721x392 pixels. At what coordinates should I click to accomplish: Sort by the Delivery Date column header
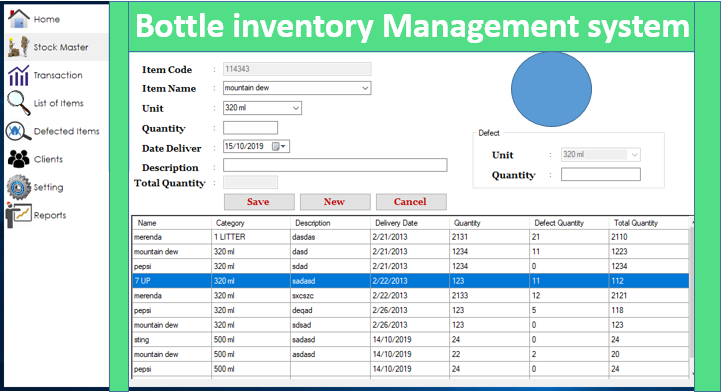pos(410,223)
